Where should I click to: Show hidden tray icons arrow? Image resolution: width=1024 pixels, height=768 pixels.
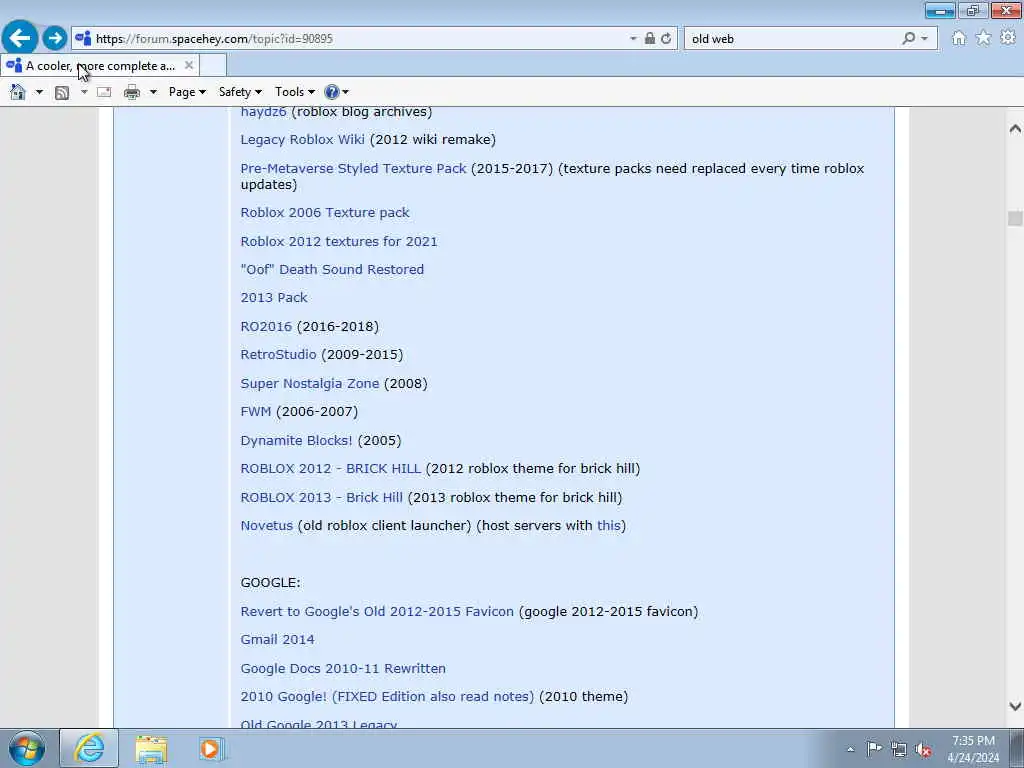pos(850,749)
